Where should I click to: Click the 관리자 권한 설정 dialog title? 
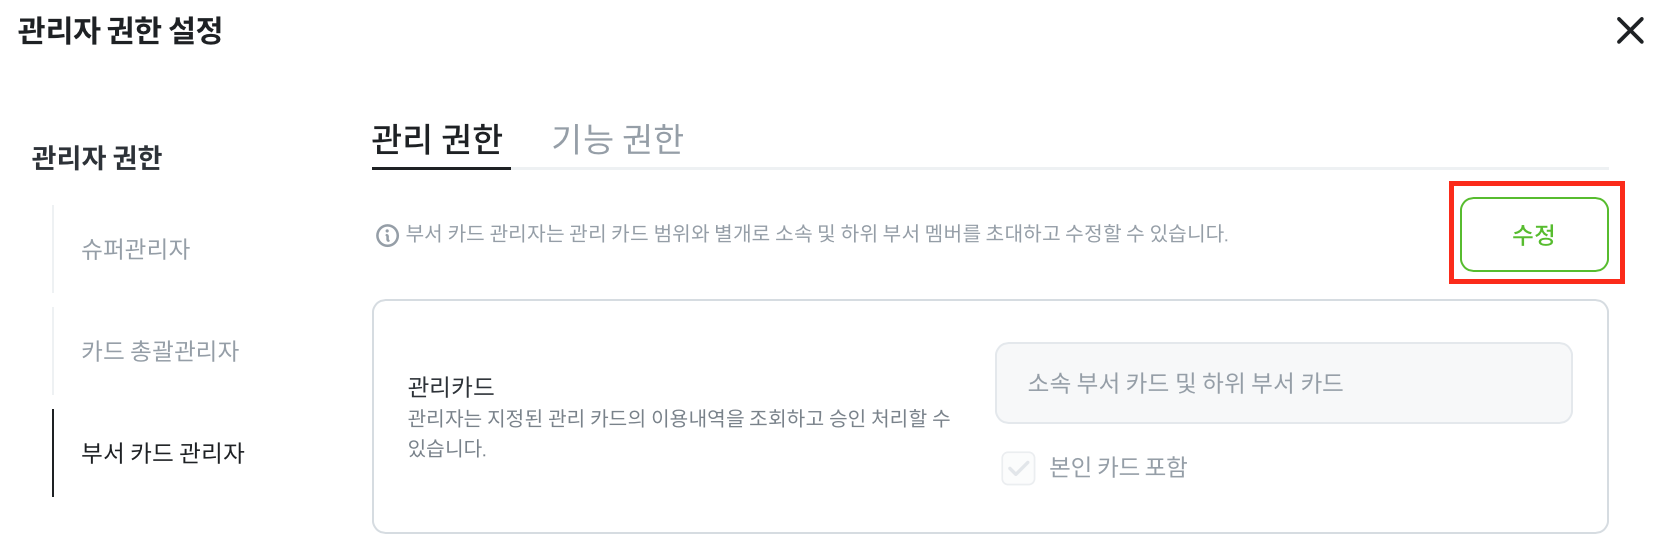point(120,31)
